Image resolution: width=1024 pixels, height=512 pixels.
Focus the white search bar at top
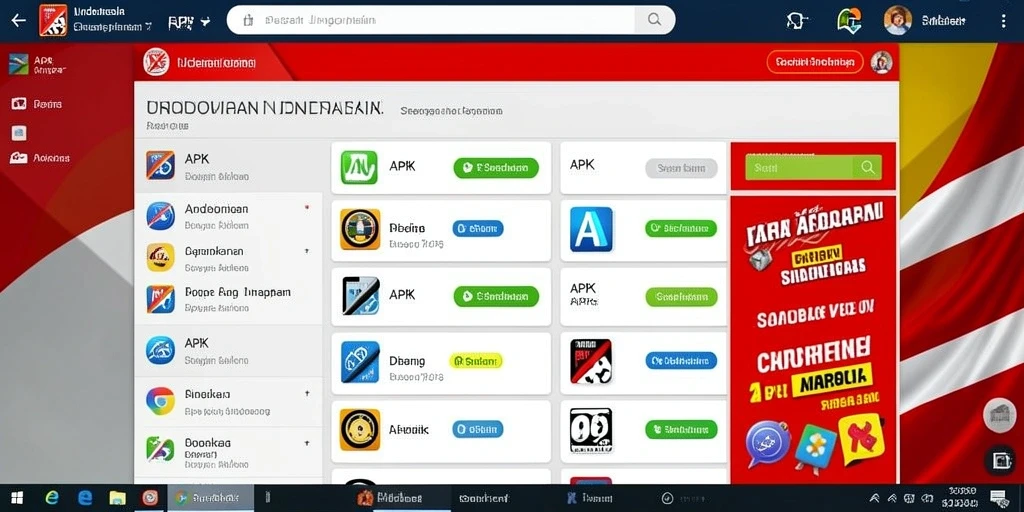click(451, 20)
